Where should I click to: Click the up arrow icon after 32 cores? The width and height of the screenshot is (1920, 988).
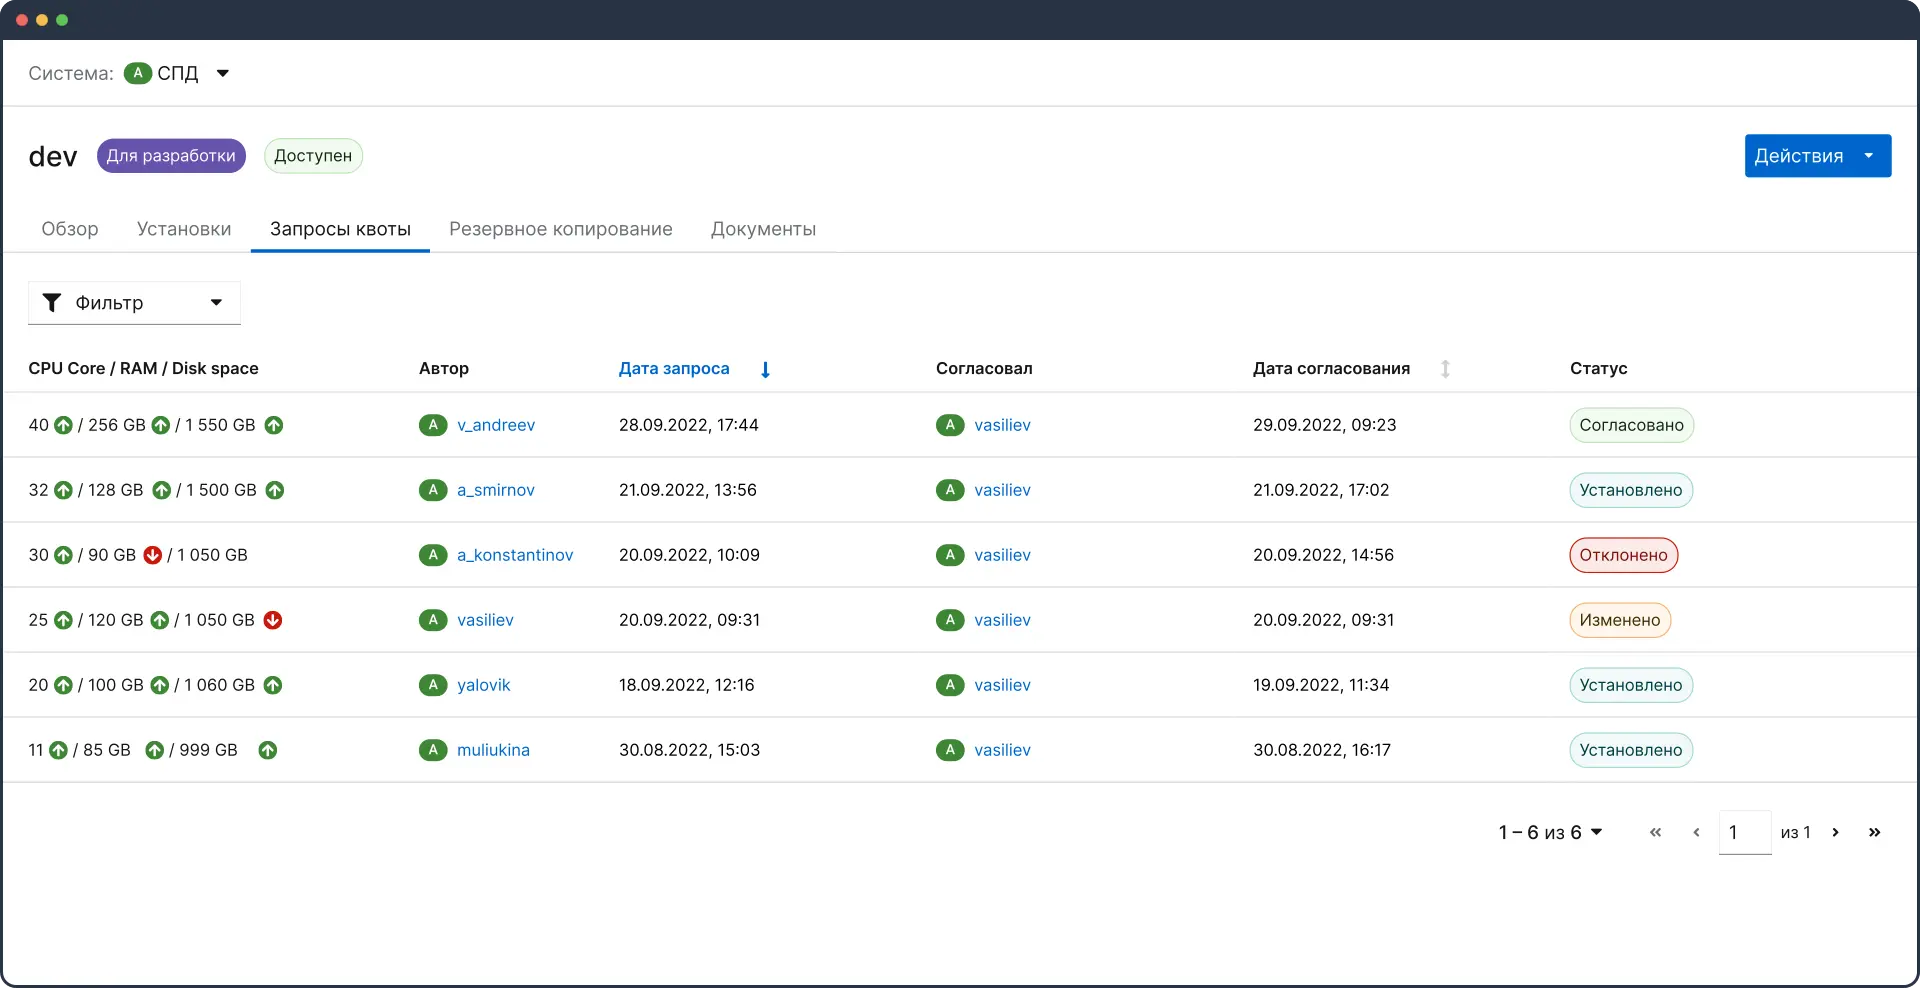[63, 490]
